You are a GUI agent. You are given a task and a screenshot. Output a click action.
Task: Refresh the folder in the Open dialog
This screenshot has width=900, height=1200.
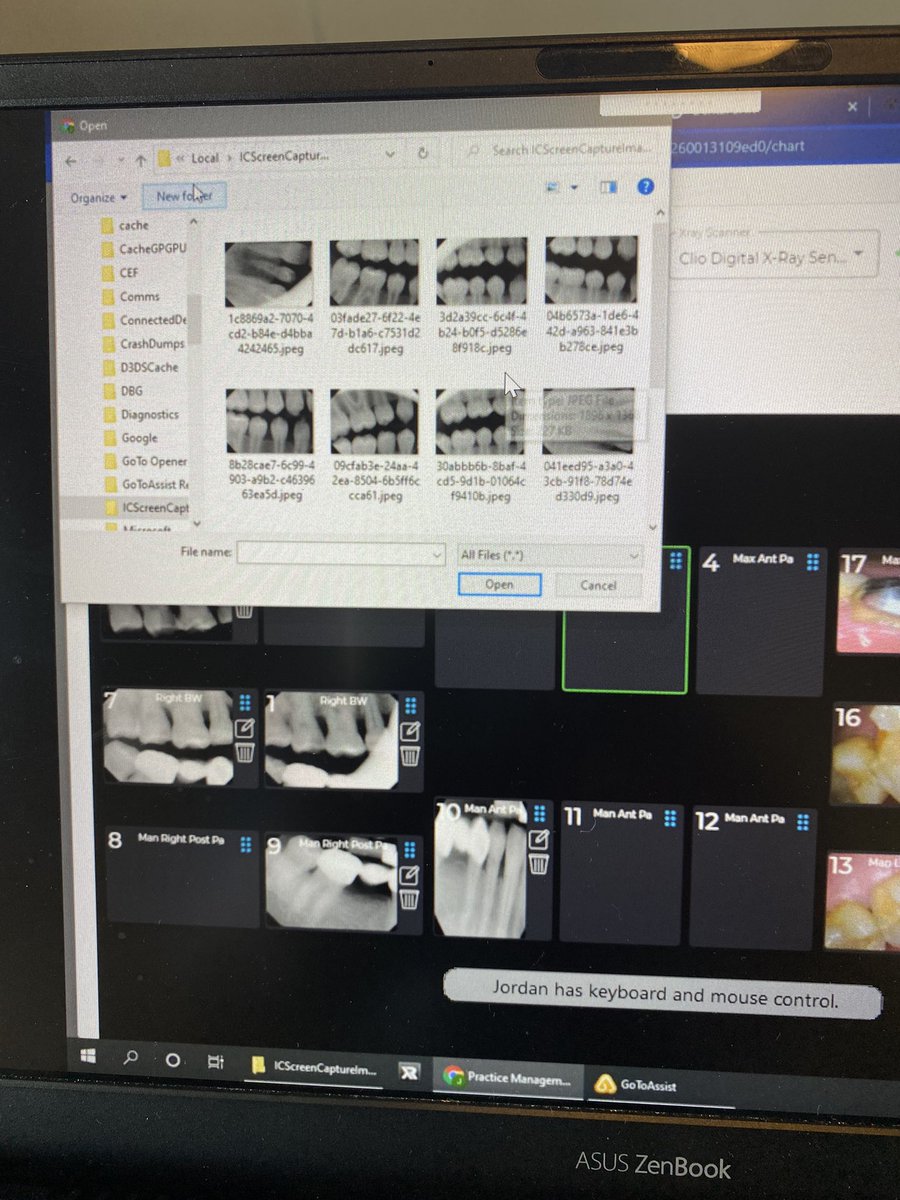pos(423,153)
